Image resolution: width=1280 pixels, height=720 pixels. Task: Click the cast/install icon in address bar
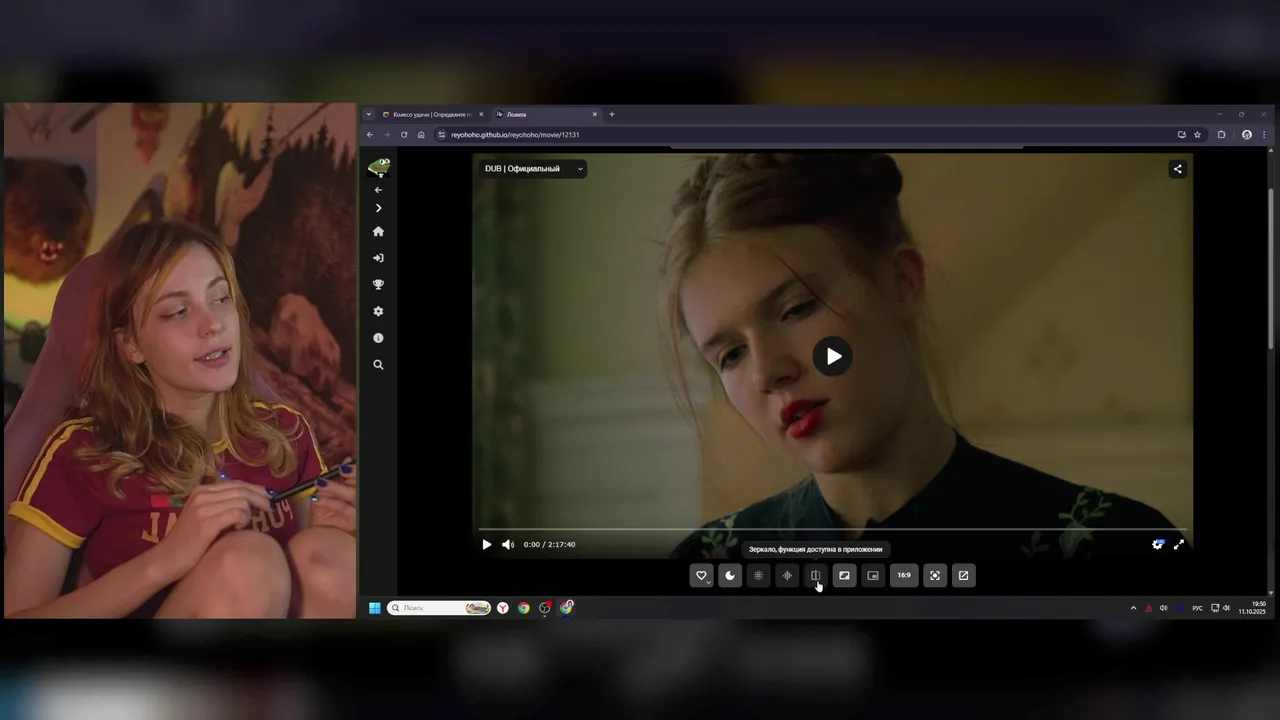click(1182, 134)
